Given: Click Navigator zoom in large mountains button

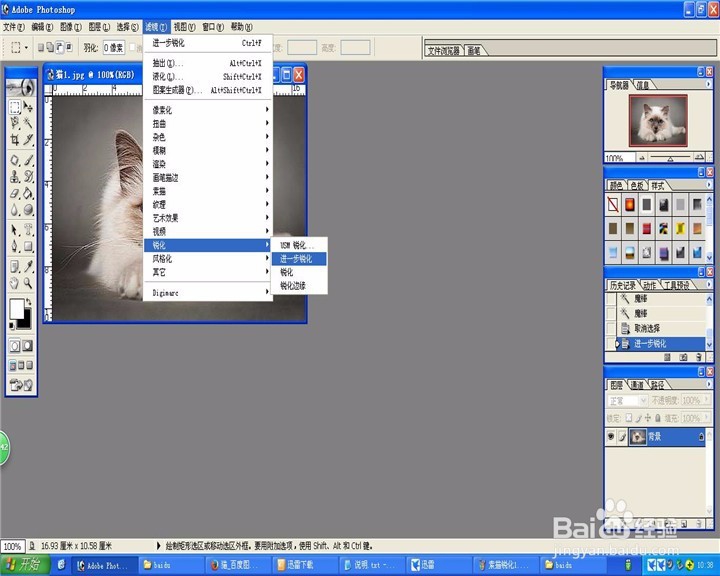Looking at the screenshot, I should pos(699,158).
